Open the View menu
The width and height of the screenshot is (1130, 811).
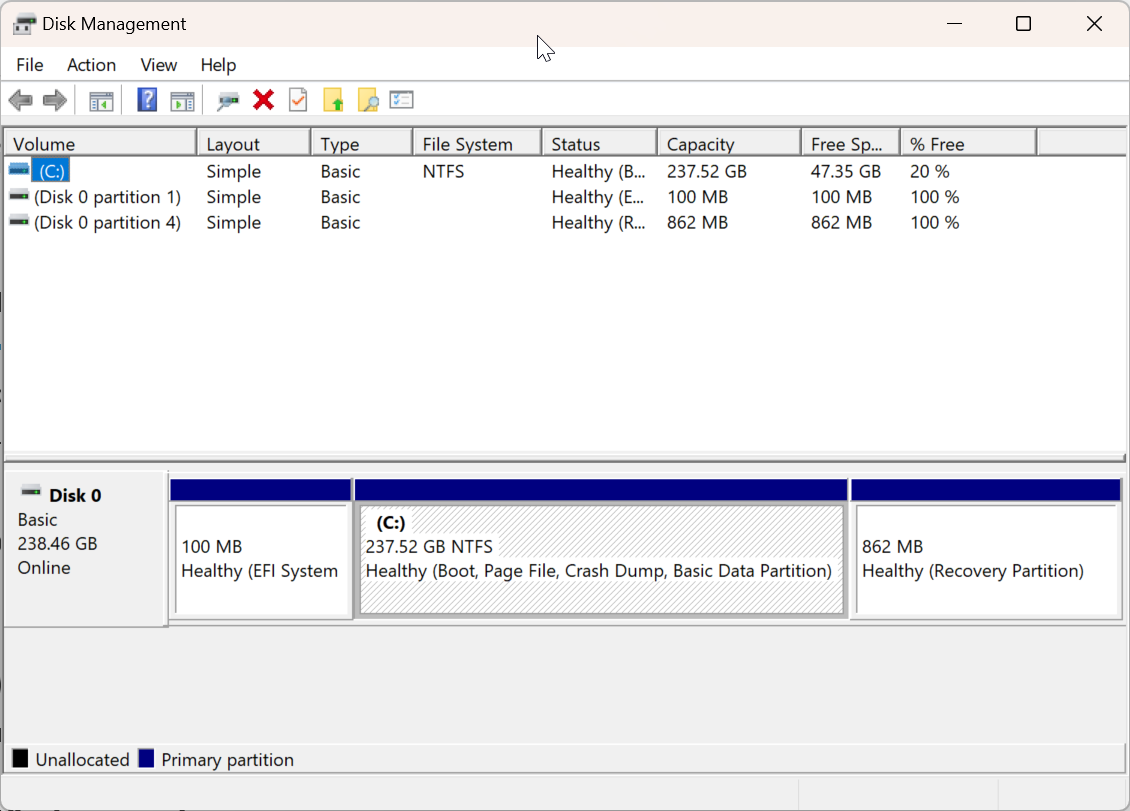[x=158, y=65]
